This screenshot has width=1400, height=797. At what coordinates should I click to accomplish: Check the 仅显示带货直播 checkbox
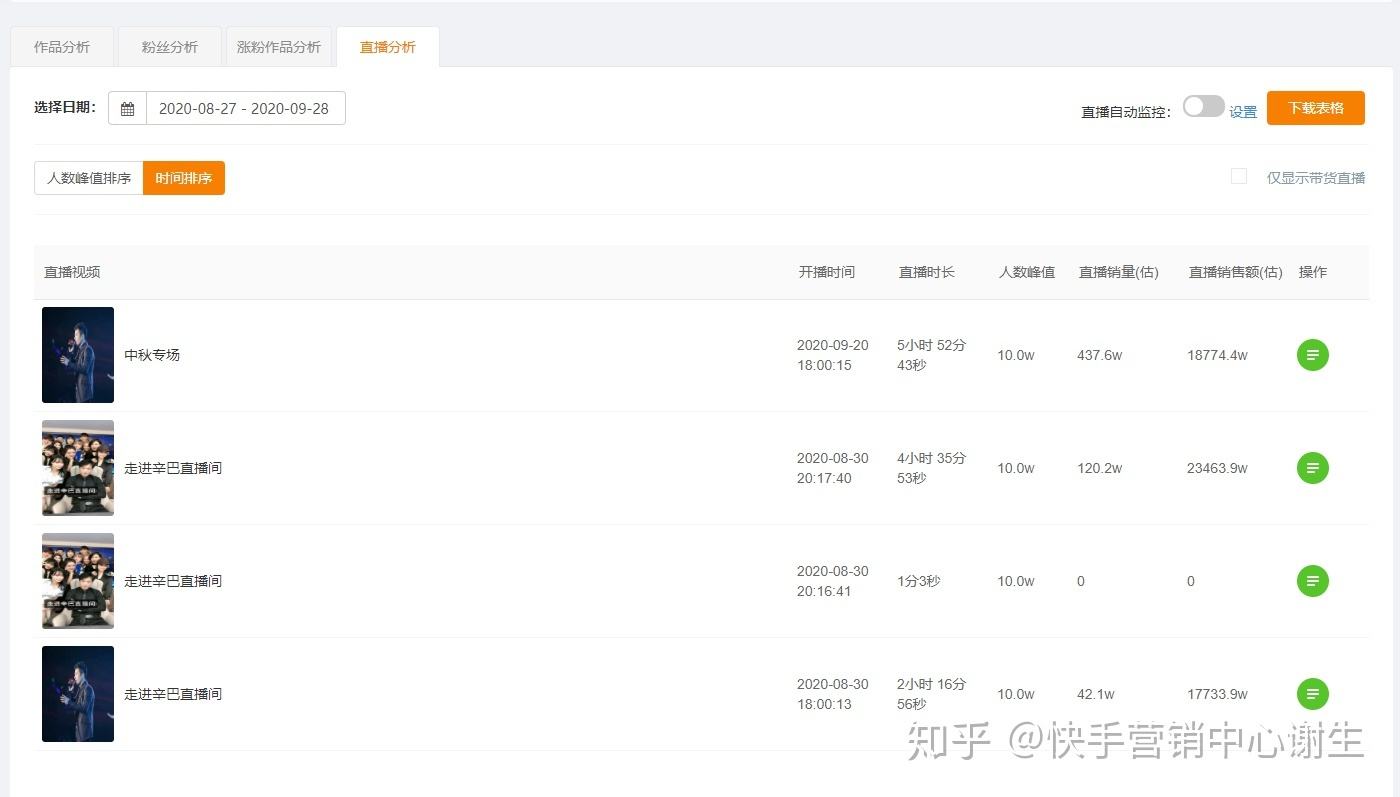(x=1239, y=176)
